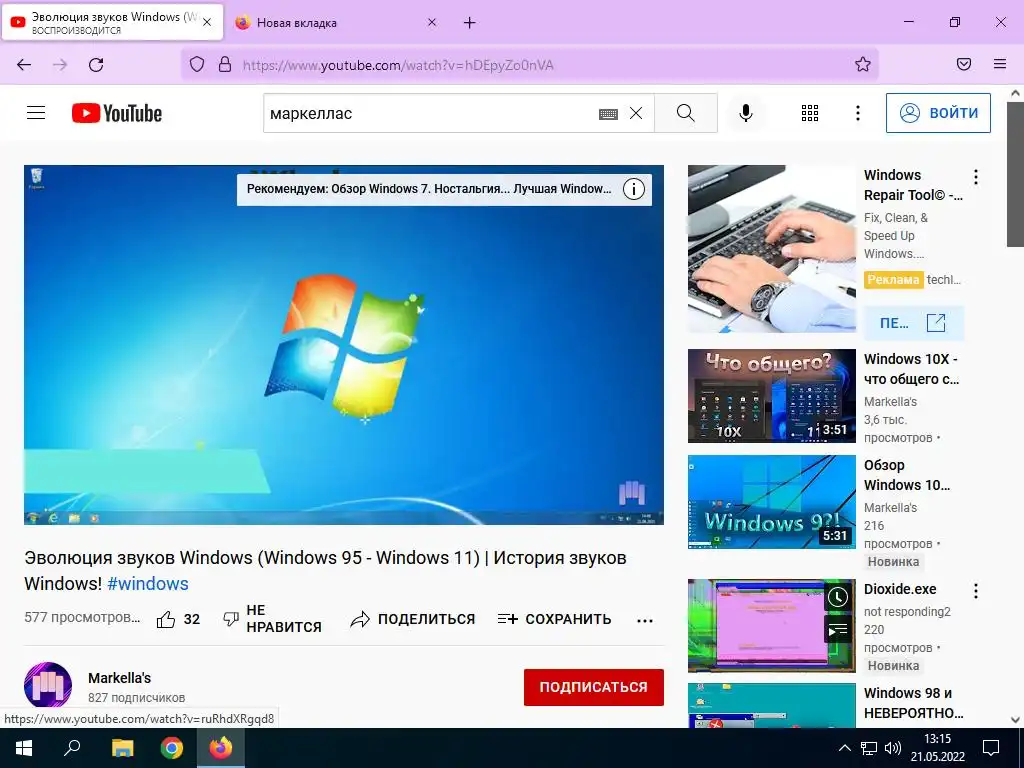Image resolution: width=1024 pixels, height=768 pixels.
Task: Open the Markella's channel name link
Action: click(120, 678)
